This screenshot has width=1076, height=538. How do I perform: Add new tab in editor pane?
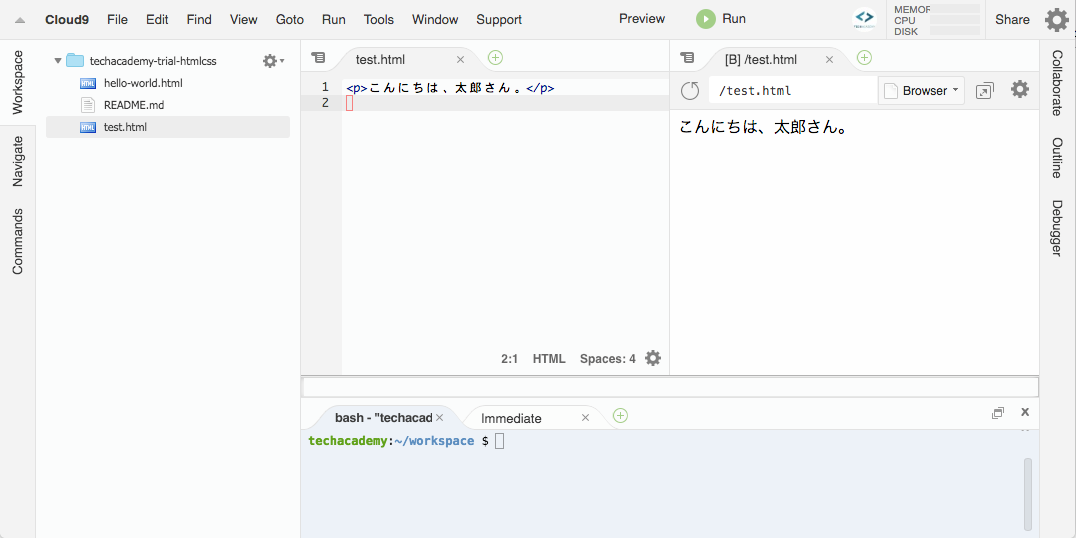click(x=495, y=58)
